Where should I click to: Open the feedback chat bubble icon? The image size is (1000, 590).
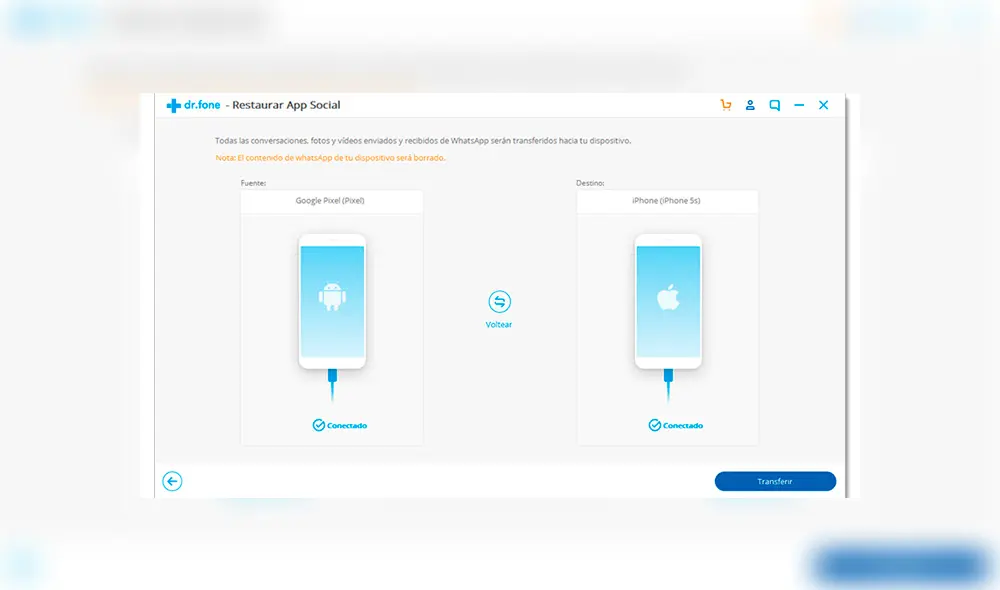tap(774, 105)
